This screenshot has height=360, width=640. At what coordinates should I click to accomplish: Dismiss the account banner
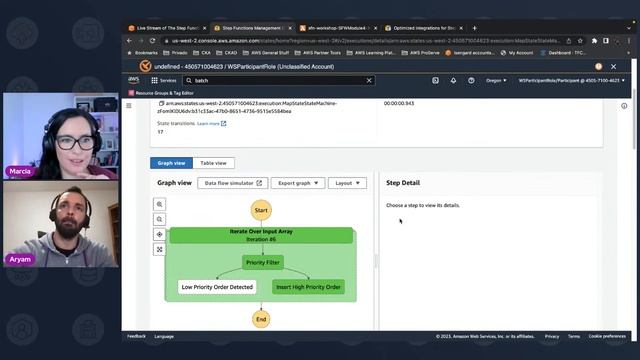(x=613, y=66)
